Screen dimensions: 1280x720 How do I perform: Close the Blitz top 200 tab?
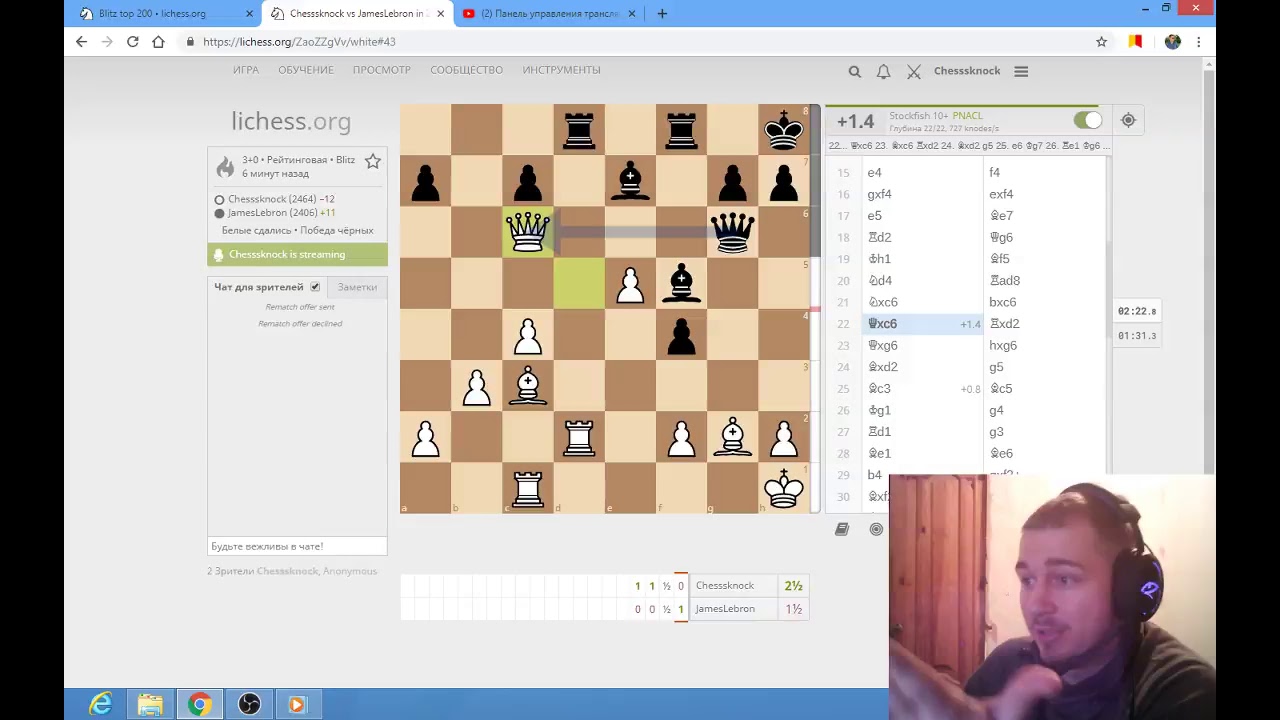[249, 14]
